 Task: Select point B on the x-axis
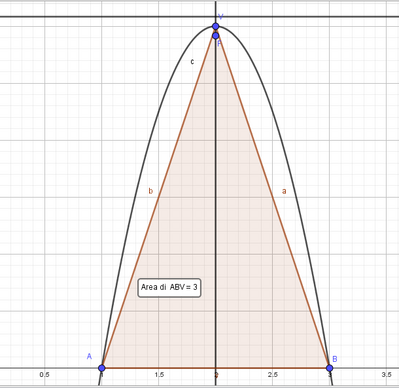(x=330, y=368)
